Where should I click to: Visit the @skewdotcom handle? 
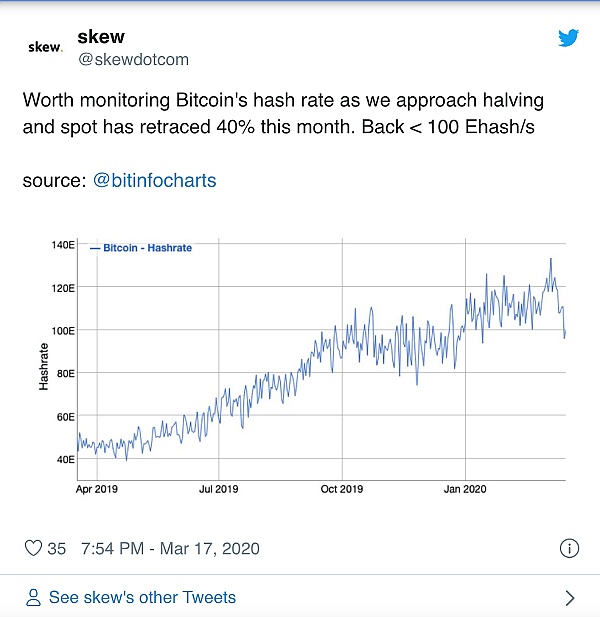pos(133,59)
